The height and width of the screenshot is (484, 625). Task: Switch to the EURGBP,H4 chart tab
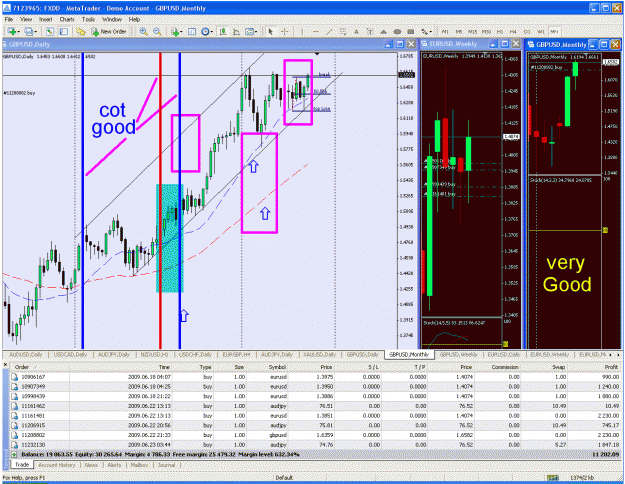236,354
